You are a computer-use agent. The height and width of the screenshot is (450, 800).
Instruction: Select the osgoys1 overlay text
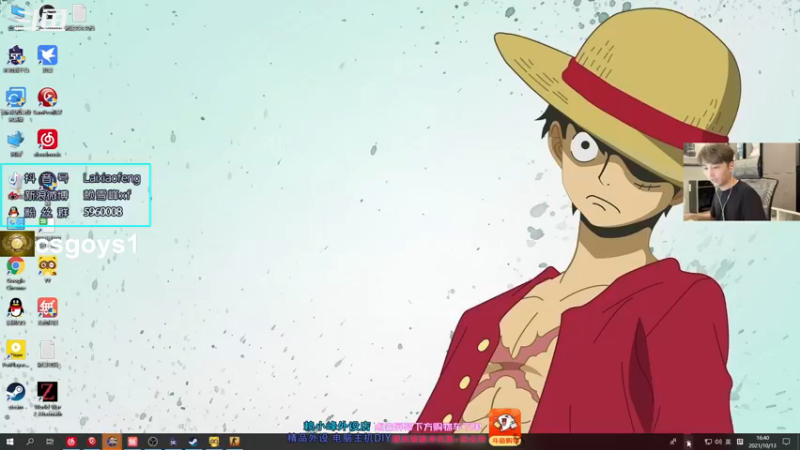(87, 245)
